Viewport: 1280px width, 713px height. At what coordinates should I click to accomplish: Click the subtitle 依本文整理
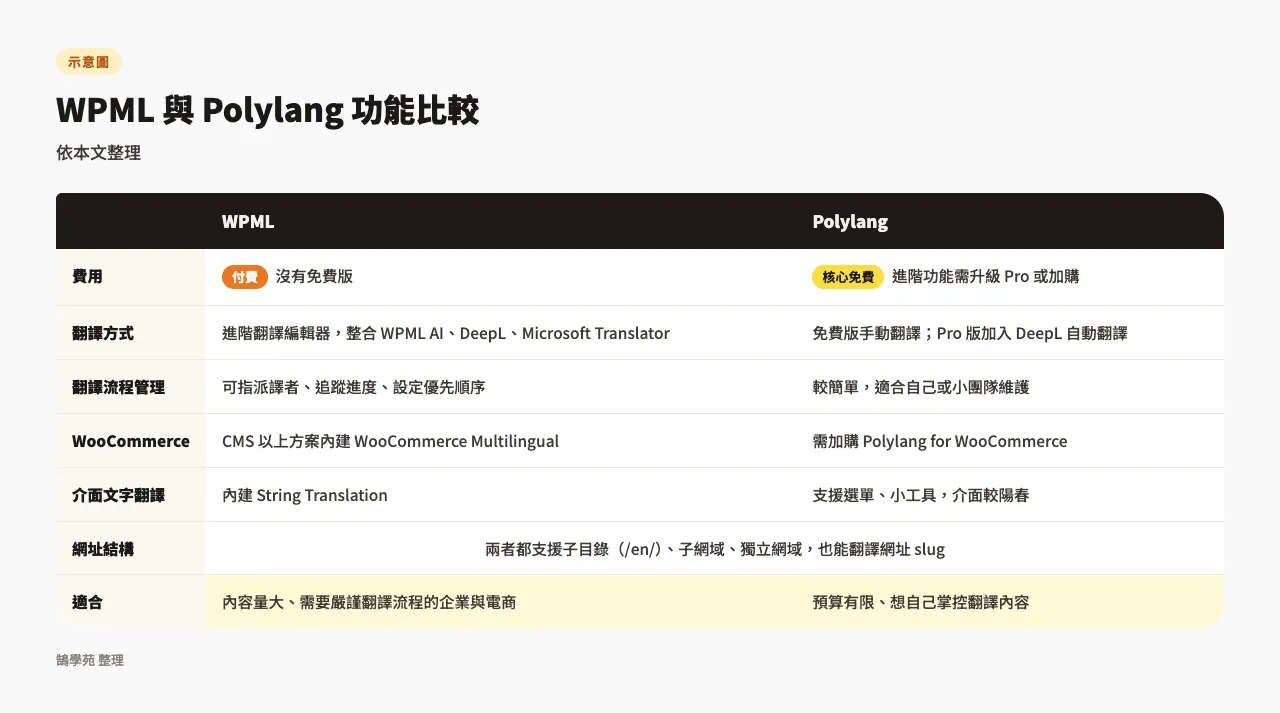[x=99, y=153]
